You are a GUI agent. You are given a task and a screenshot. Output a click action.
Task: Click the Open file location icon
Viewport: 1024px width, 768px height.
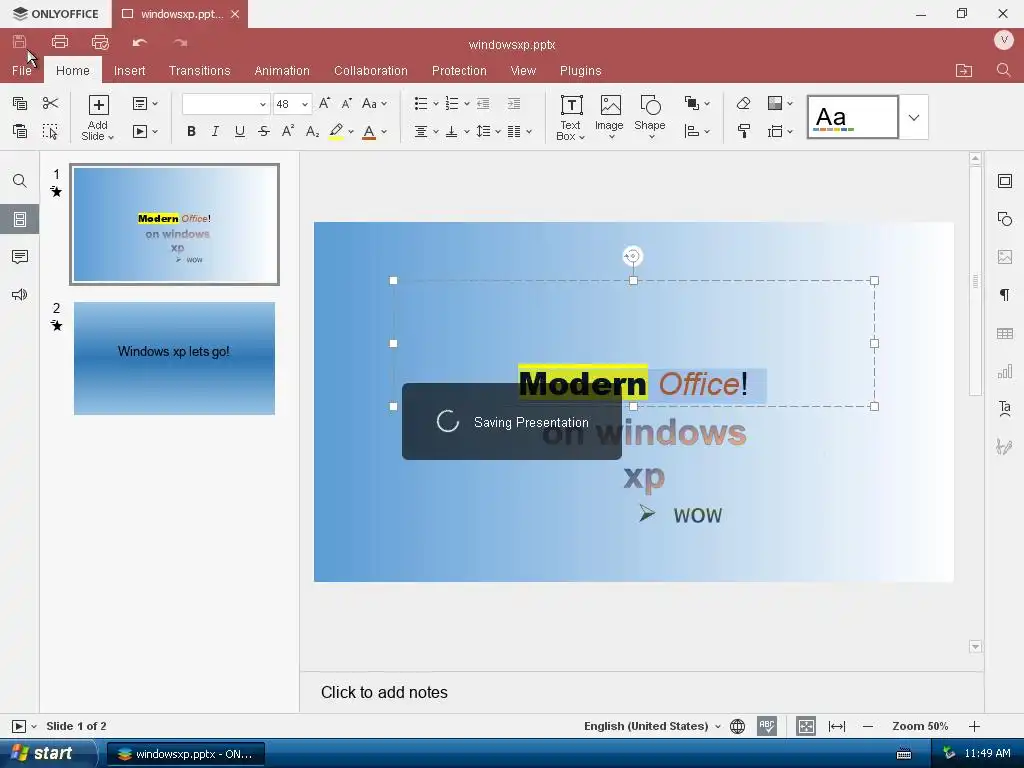[964, 71]
